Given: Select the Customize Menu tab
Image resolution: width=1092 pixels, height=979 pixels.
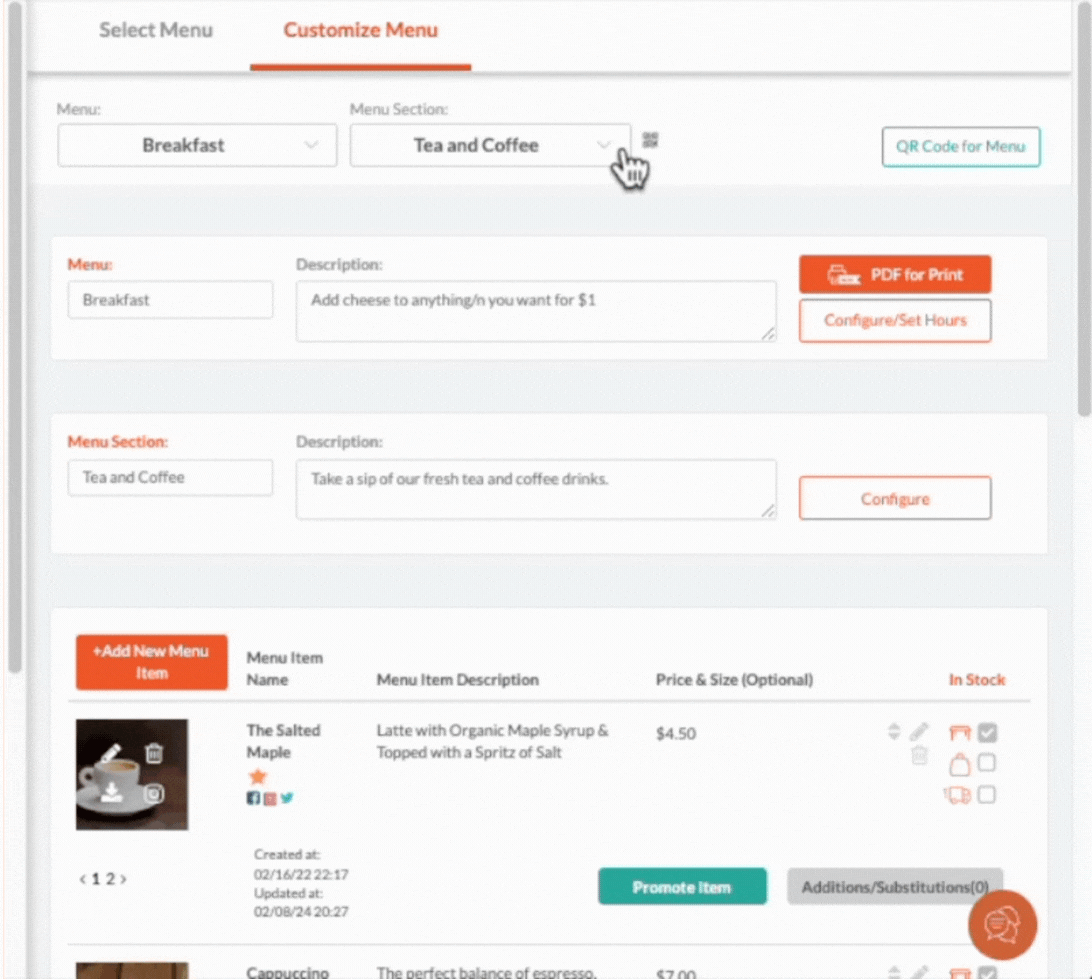Looking at the screenshot, I should 360,30.
